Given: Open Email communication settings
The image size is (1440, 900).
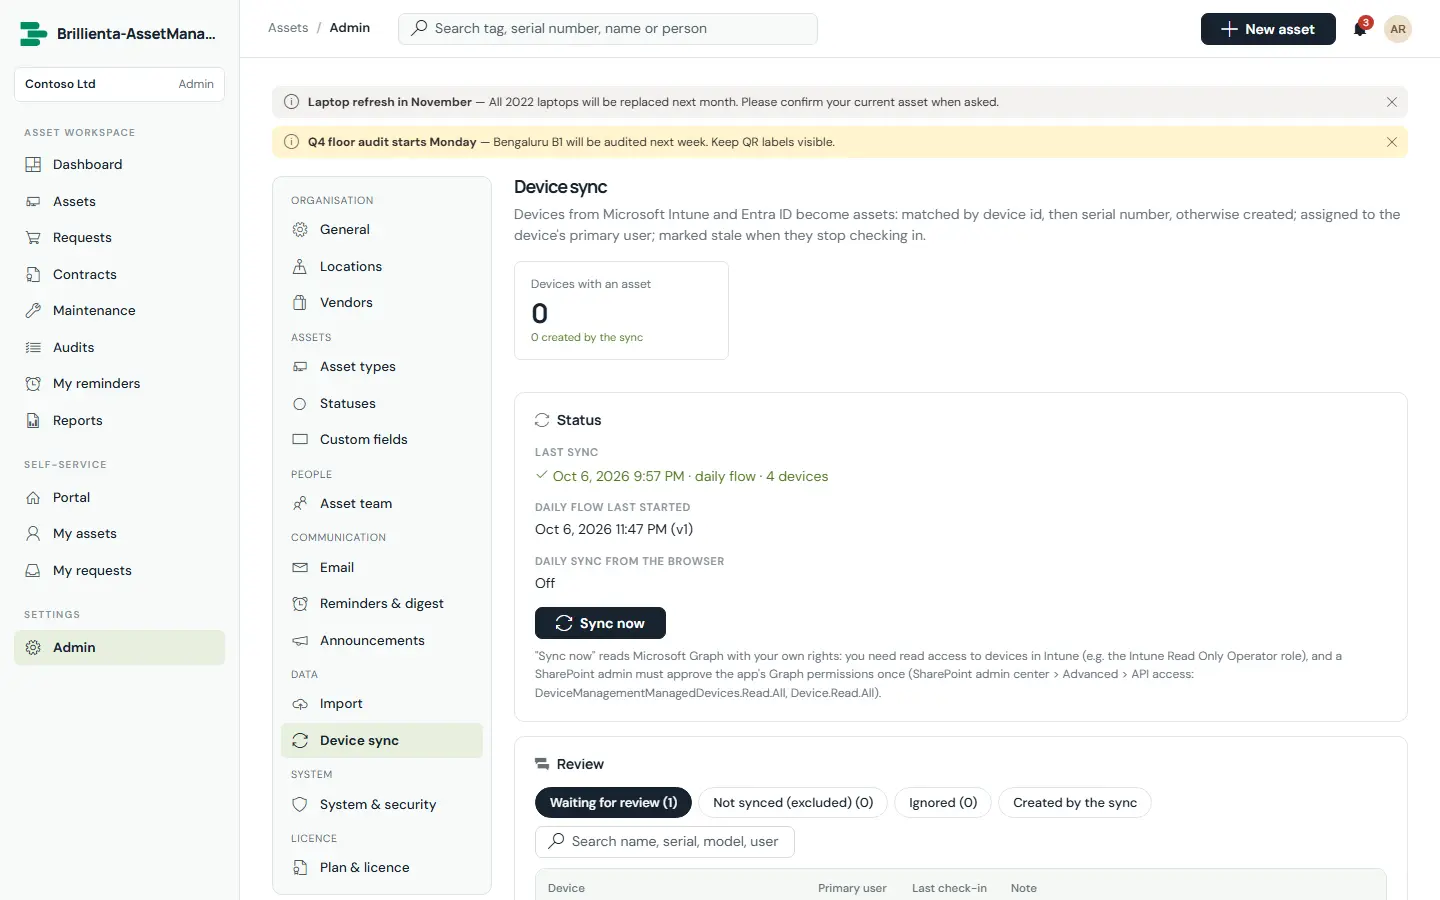Looking at the screenshot, I should point(382,567).
